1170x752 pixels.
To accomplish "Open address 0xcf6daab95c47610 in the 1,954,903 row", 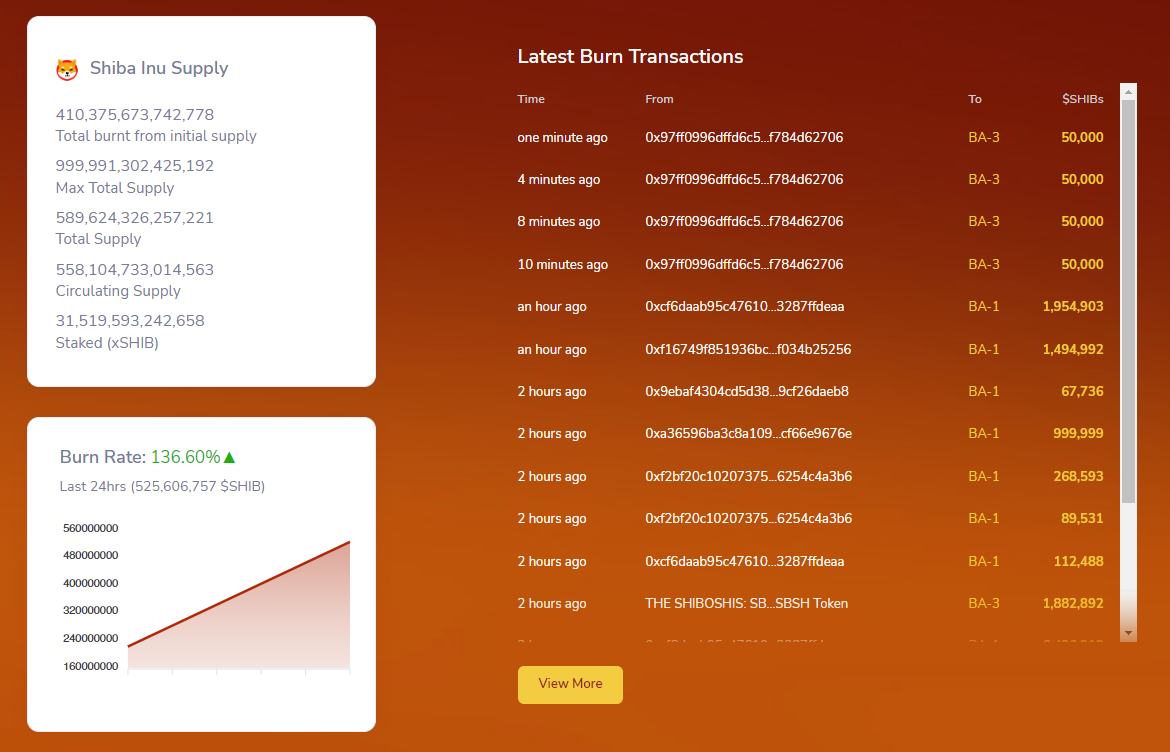I will 745,307.
